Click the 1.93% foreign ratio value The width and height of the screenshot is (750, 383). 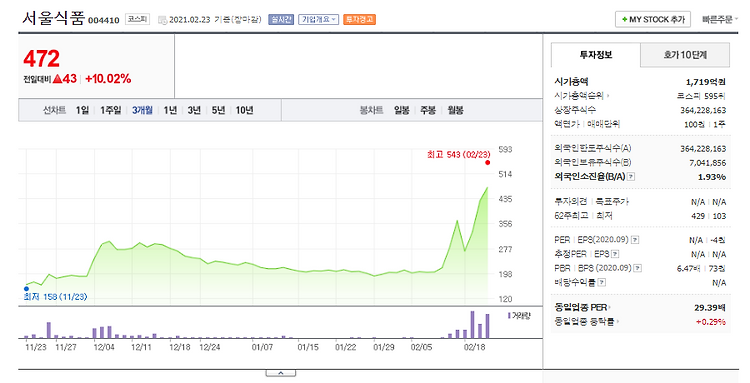(x=712, y=177)
